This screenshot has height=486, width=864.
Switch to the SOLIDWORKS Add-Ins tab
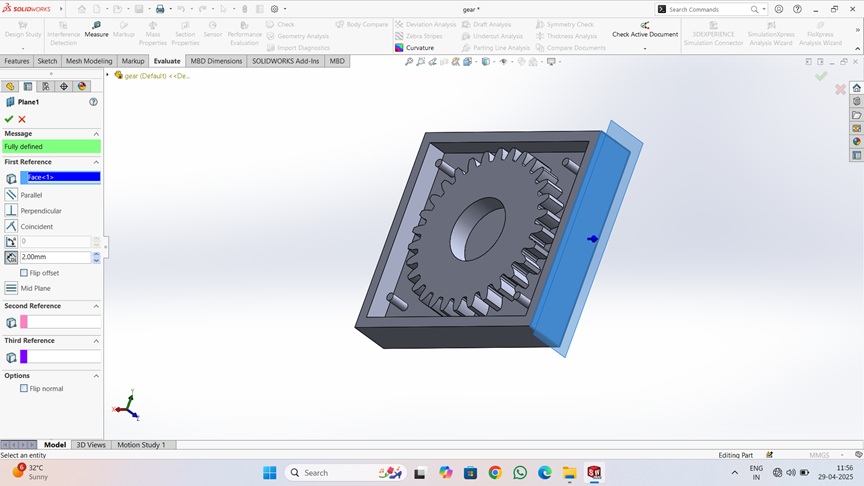click(x=285, y=61)
